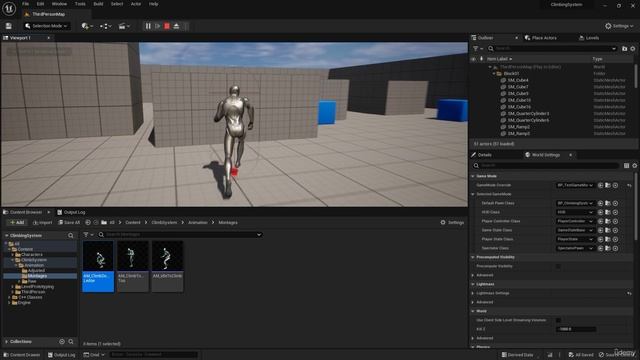The height and width of the screenshot is (360, 640).
Task: Switch to the Output Log tab
Action: point(71,212)
